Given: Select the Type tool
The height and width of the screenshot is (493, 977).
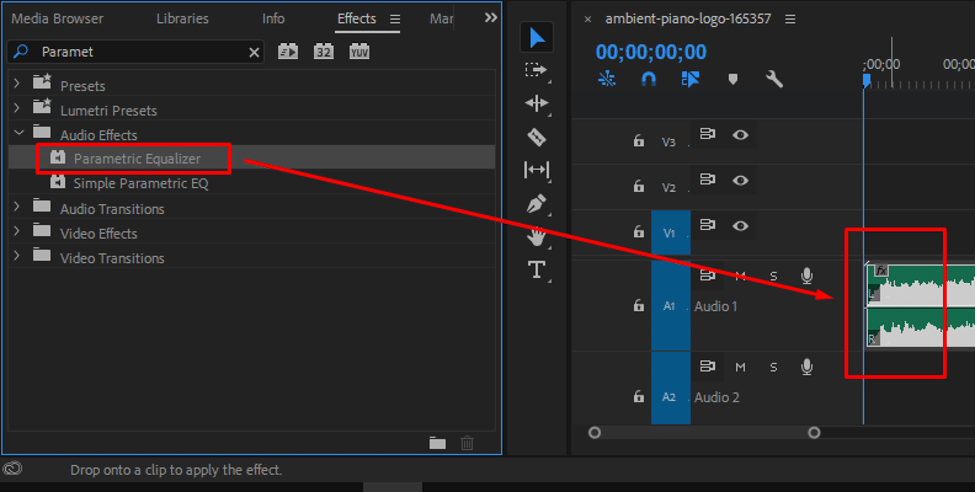Looking at the screenshot, I should (x=536, y=270).
